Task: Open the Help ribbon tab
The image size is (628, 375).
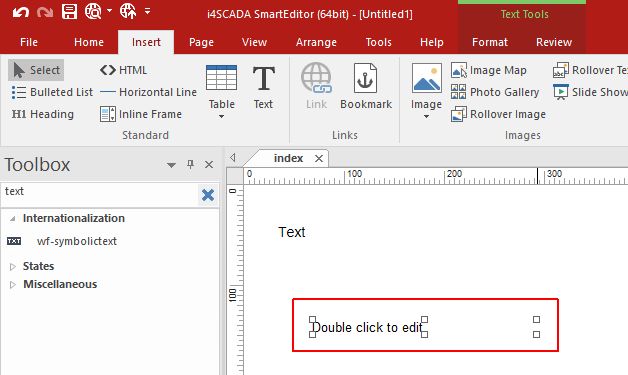Action: coord(432,42)
